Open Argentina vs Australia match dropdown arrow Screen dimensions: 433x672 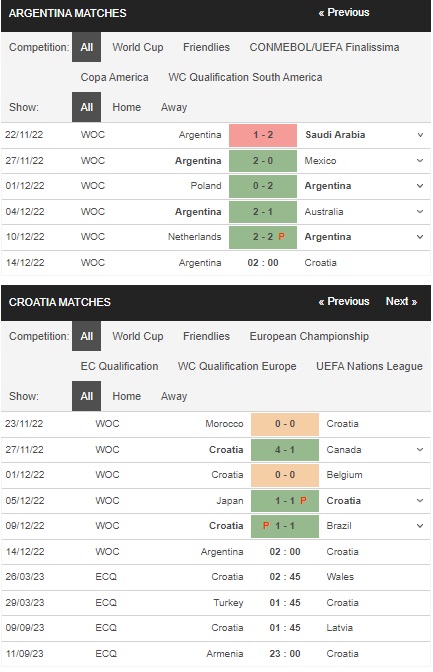tap(420, 212)
